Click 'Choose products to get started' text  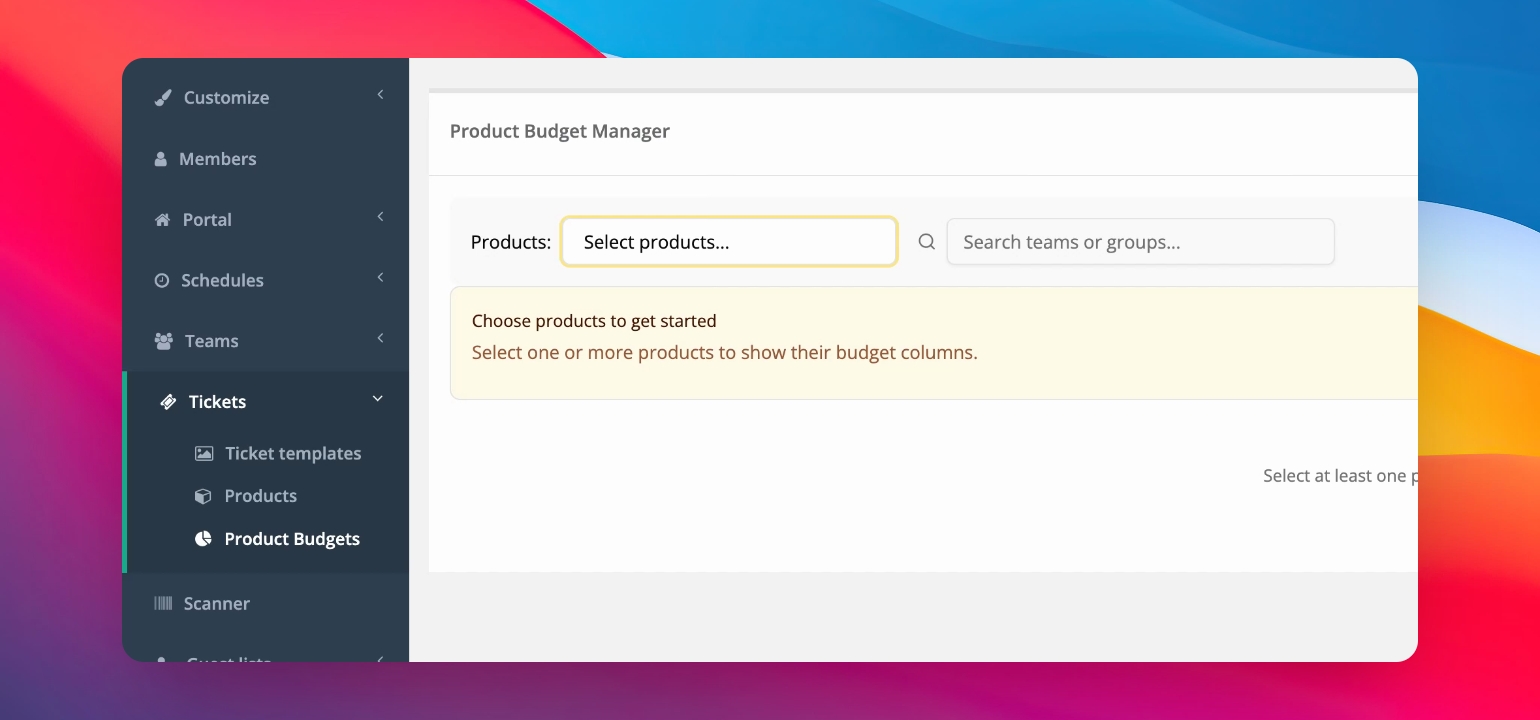click(594, 321)
